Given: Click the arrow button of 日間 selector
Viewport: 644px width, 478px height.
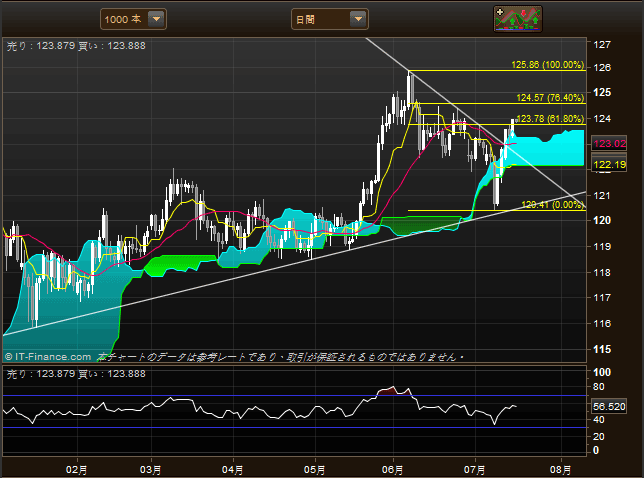Looking at the screenshot, I should point(358,19).
